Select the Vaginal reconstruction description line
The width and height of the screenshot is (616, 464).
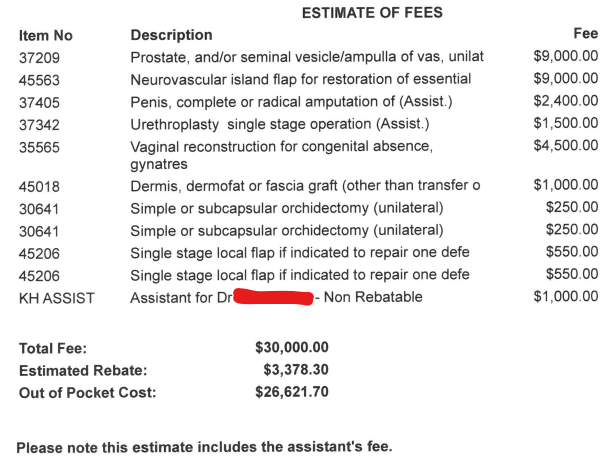tap(282, 147)
